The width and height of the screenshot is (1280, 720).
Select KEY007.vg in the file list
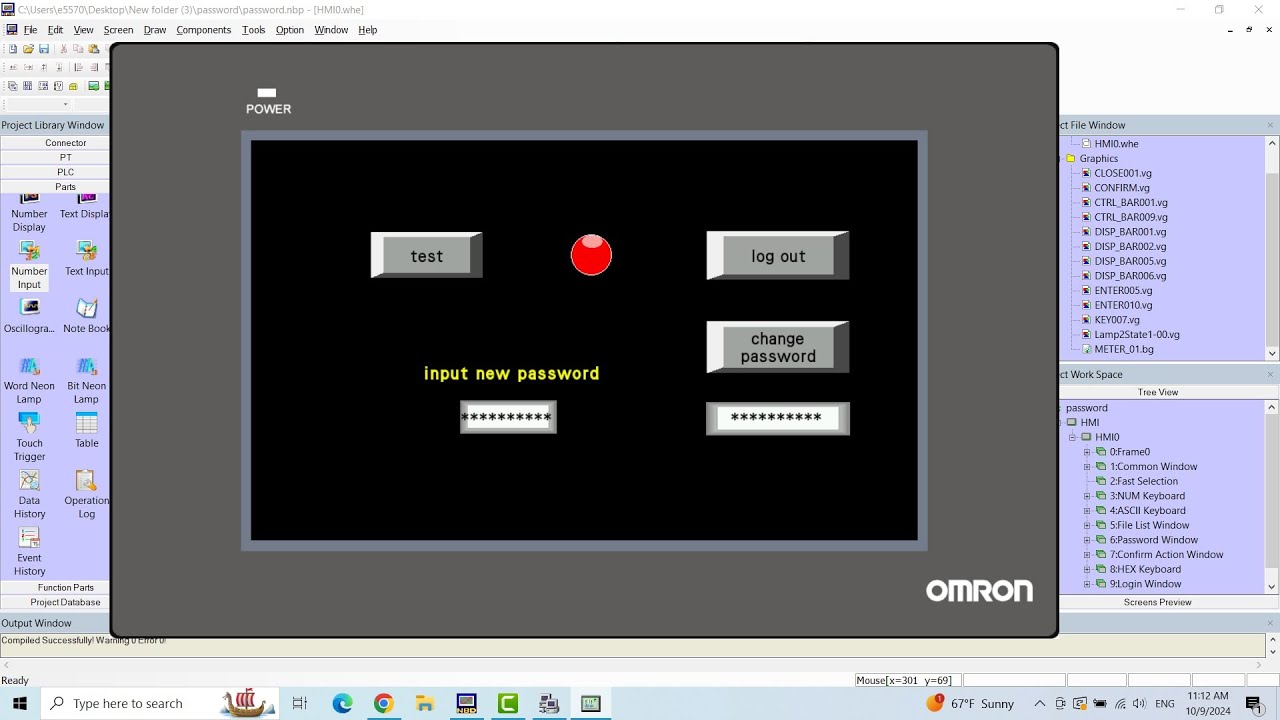pos(1117,320)
